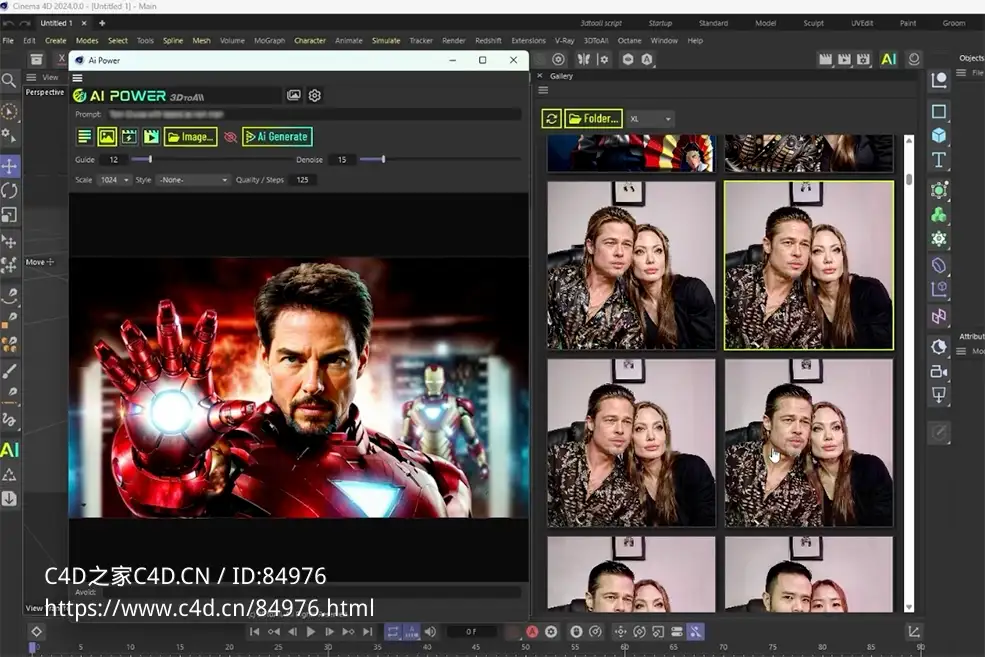Viewport: 985px width, 657px height.
Task: Toggle the red crossed-eye visibility icon
Action: (231, 137)
